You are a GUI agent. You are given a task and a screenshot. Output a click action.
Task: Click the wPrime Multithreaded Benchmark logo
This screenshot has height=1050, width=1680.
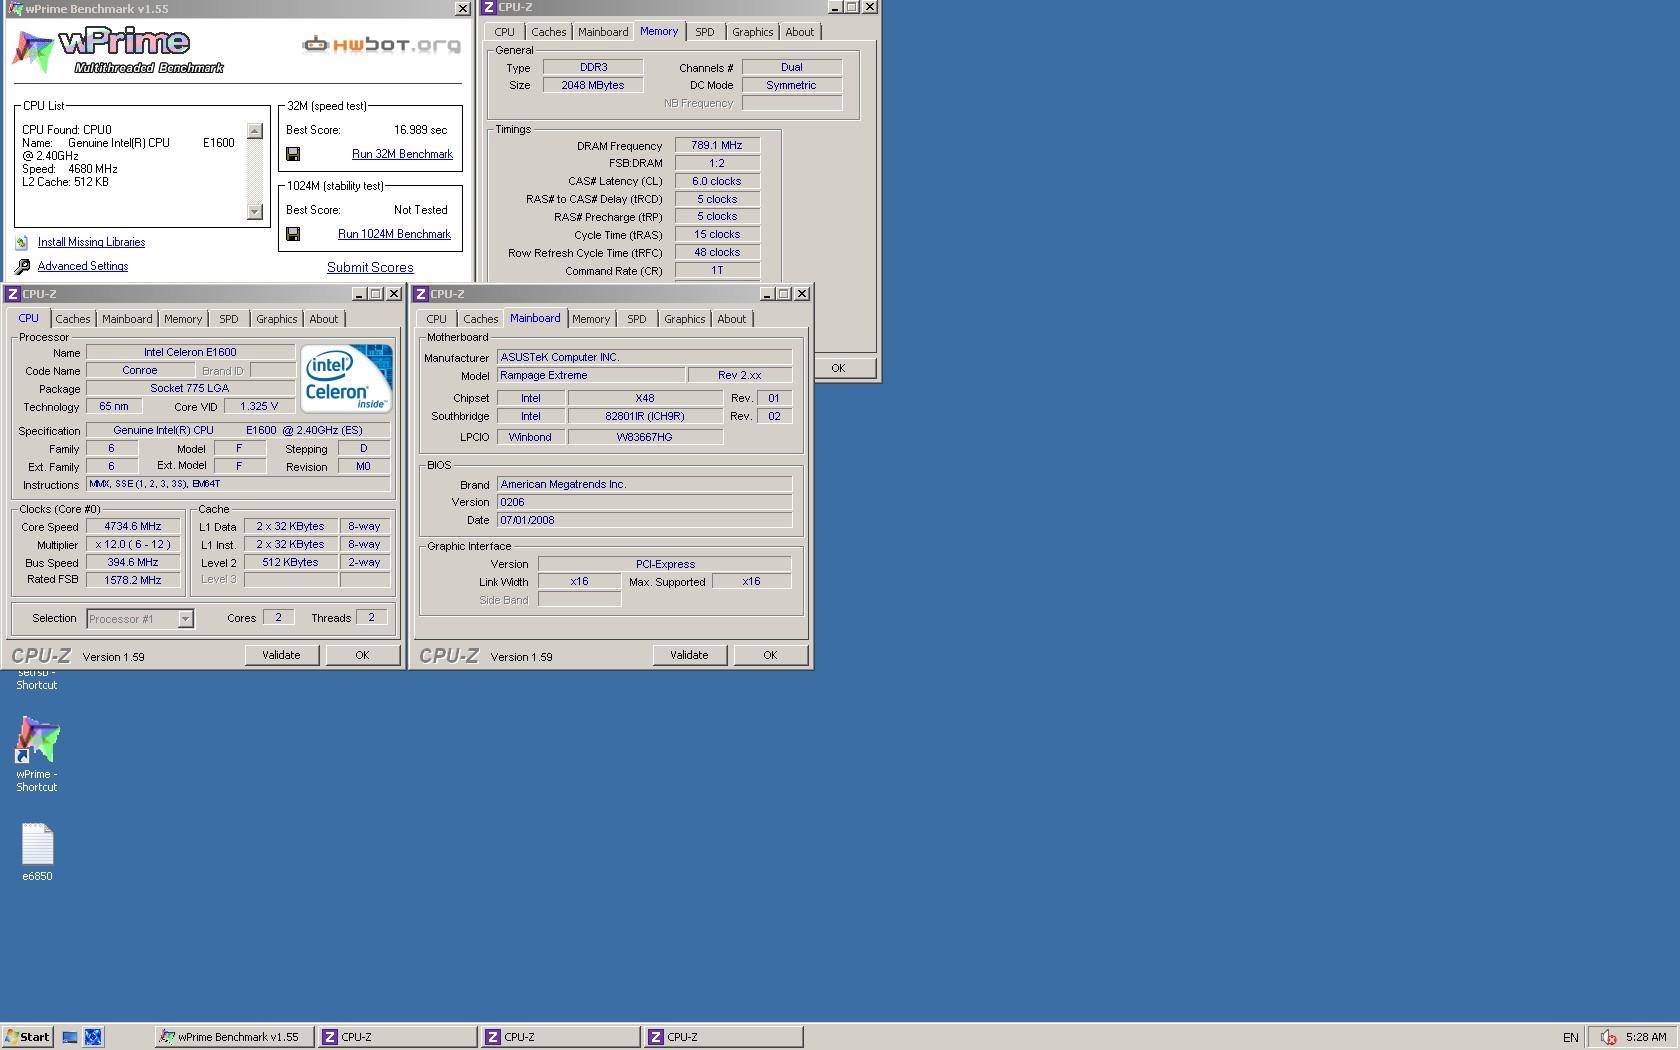[118, 51]
